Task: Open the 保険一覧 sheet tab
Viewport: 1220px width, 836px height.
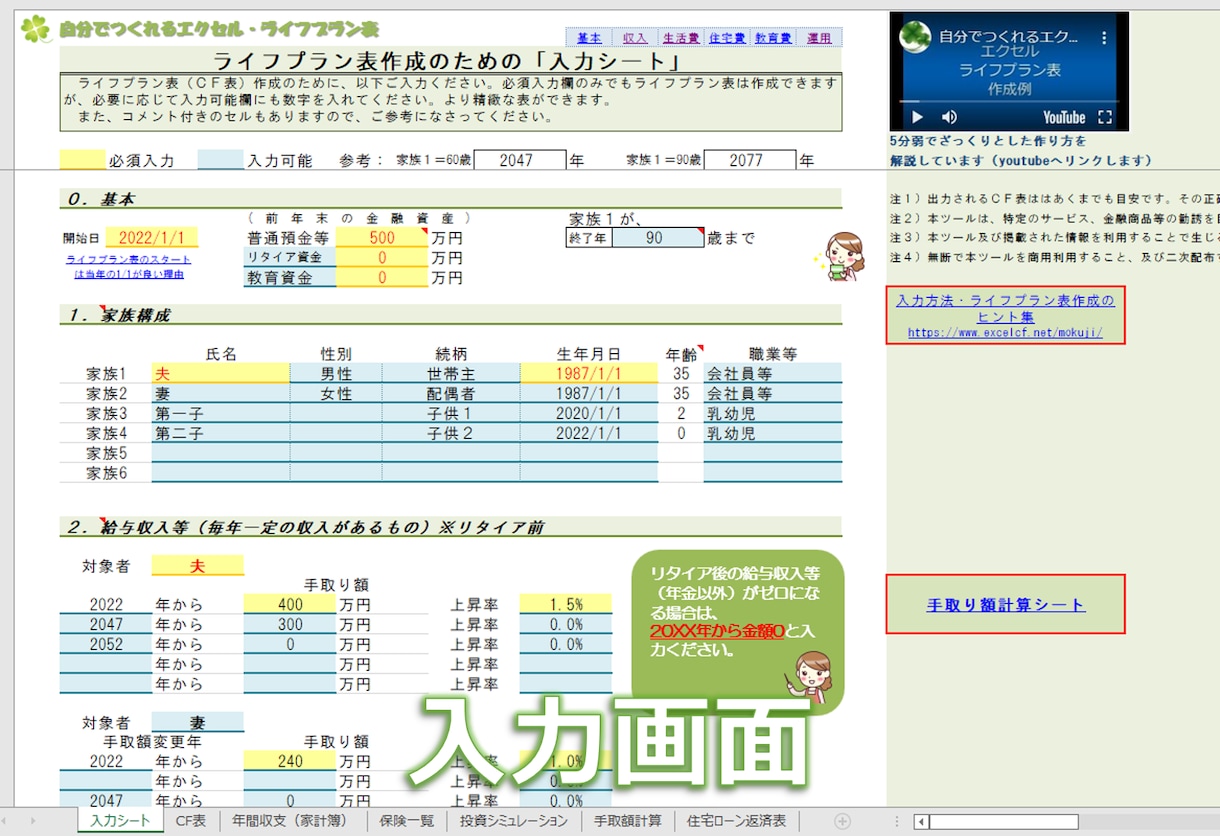Action: (x=407, y=821)
